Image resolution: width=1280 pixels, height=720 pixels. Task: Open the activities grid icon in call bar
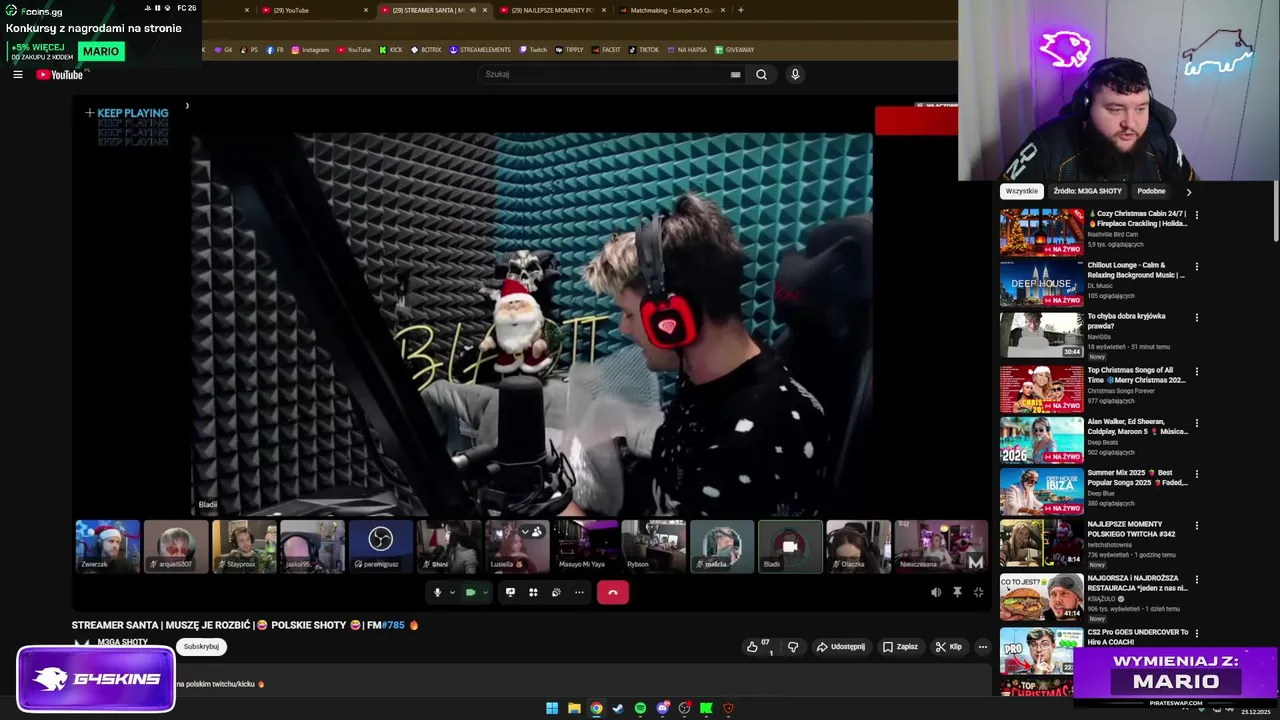tap(533, 592)
